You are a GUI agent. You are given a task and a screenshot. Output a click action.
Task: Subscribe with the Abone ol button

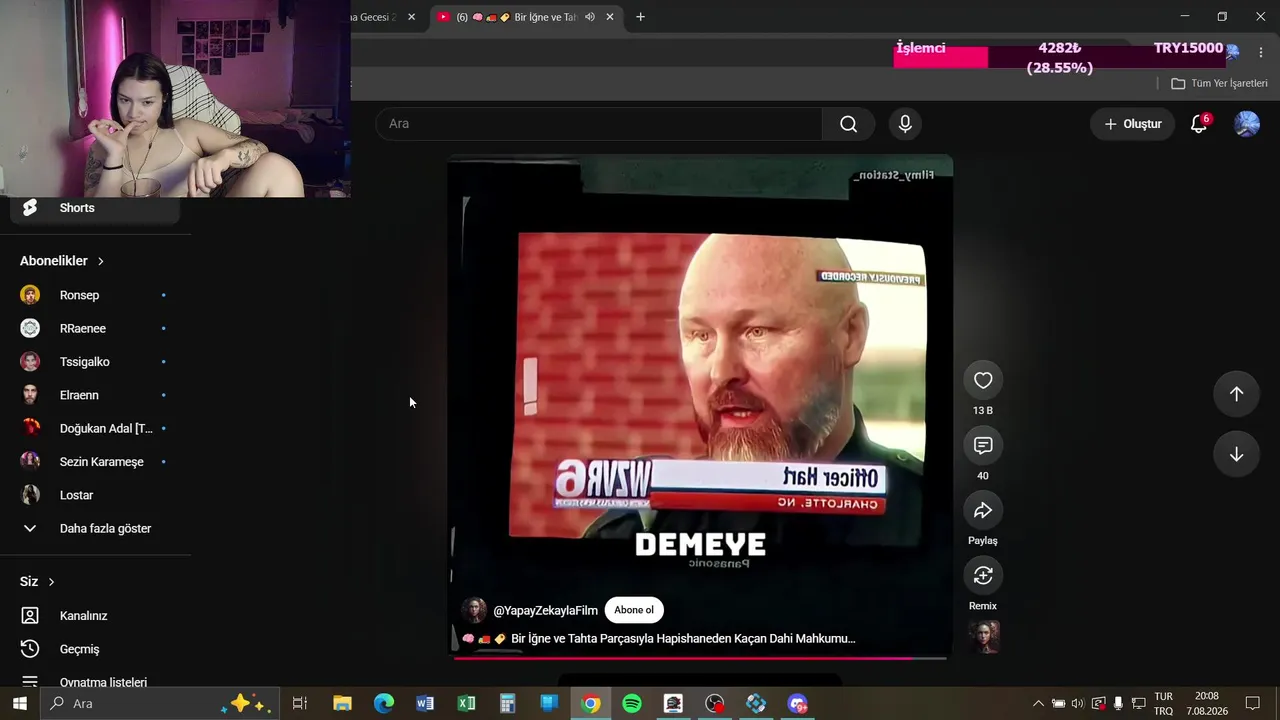point(634,610)
